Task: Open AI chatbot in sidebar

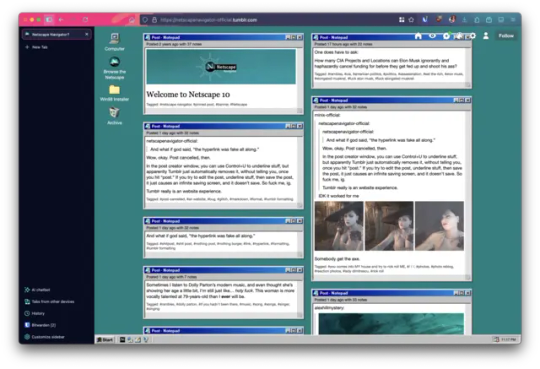Action: click(x=37, y=290)
